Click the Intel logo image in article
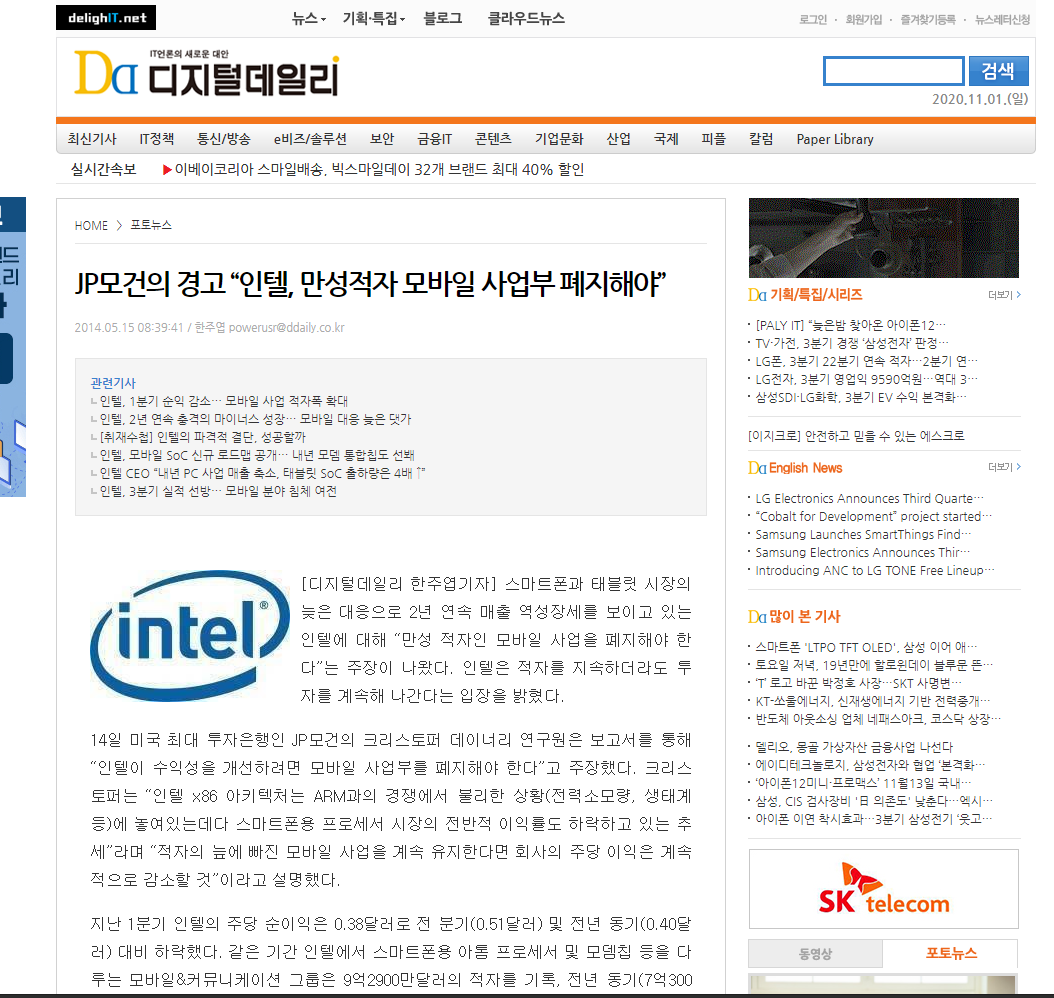The width and height of the screenshot is (1054, 998). (190, 636)
